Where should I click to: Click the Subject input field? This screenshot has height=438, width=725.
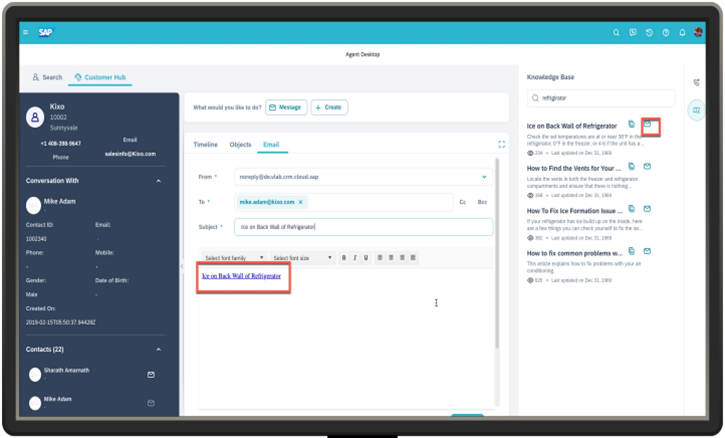pyautogui.click(x=363, y=227)
